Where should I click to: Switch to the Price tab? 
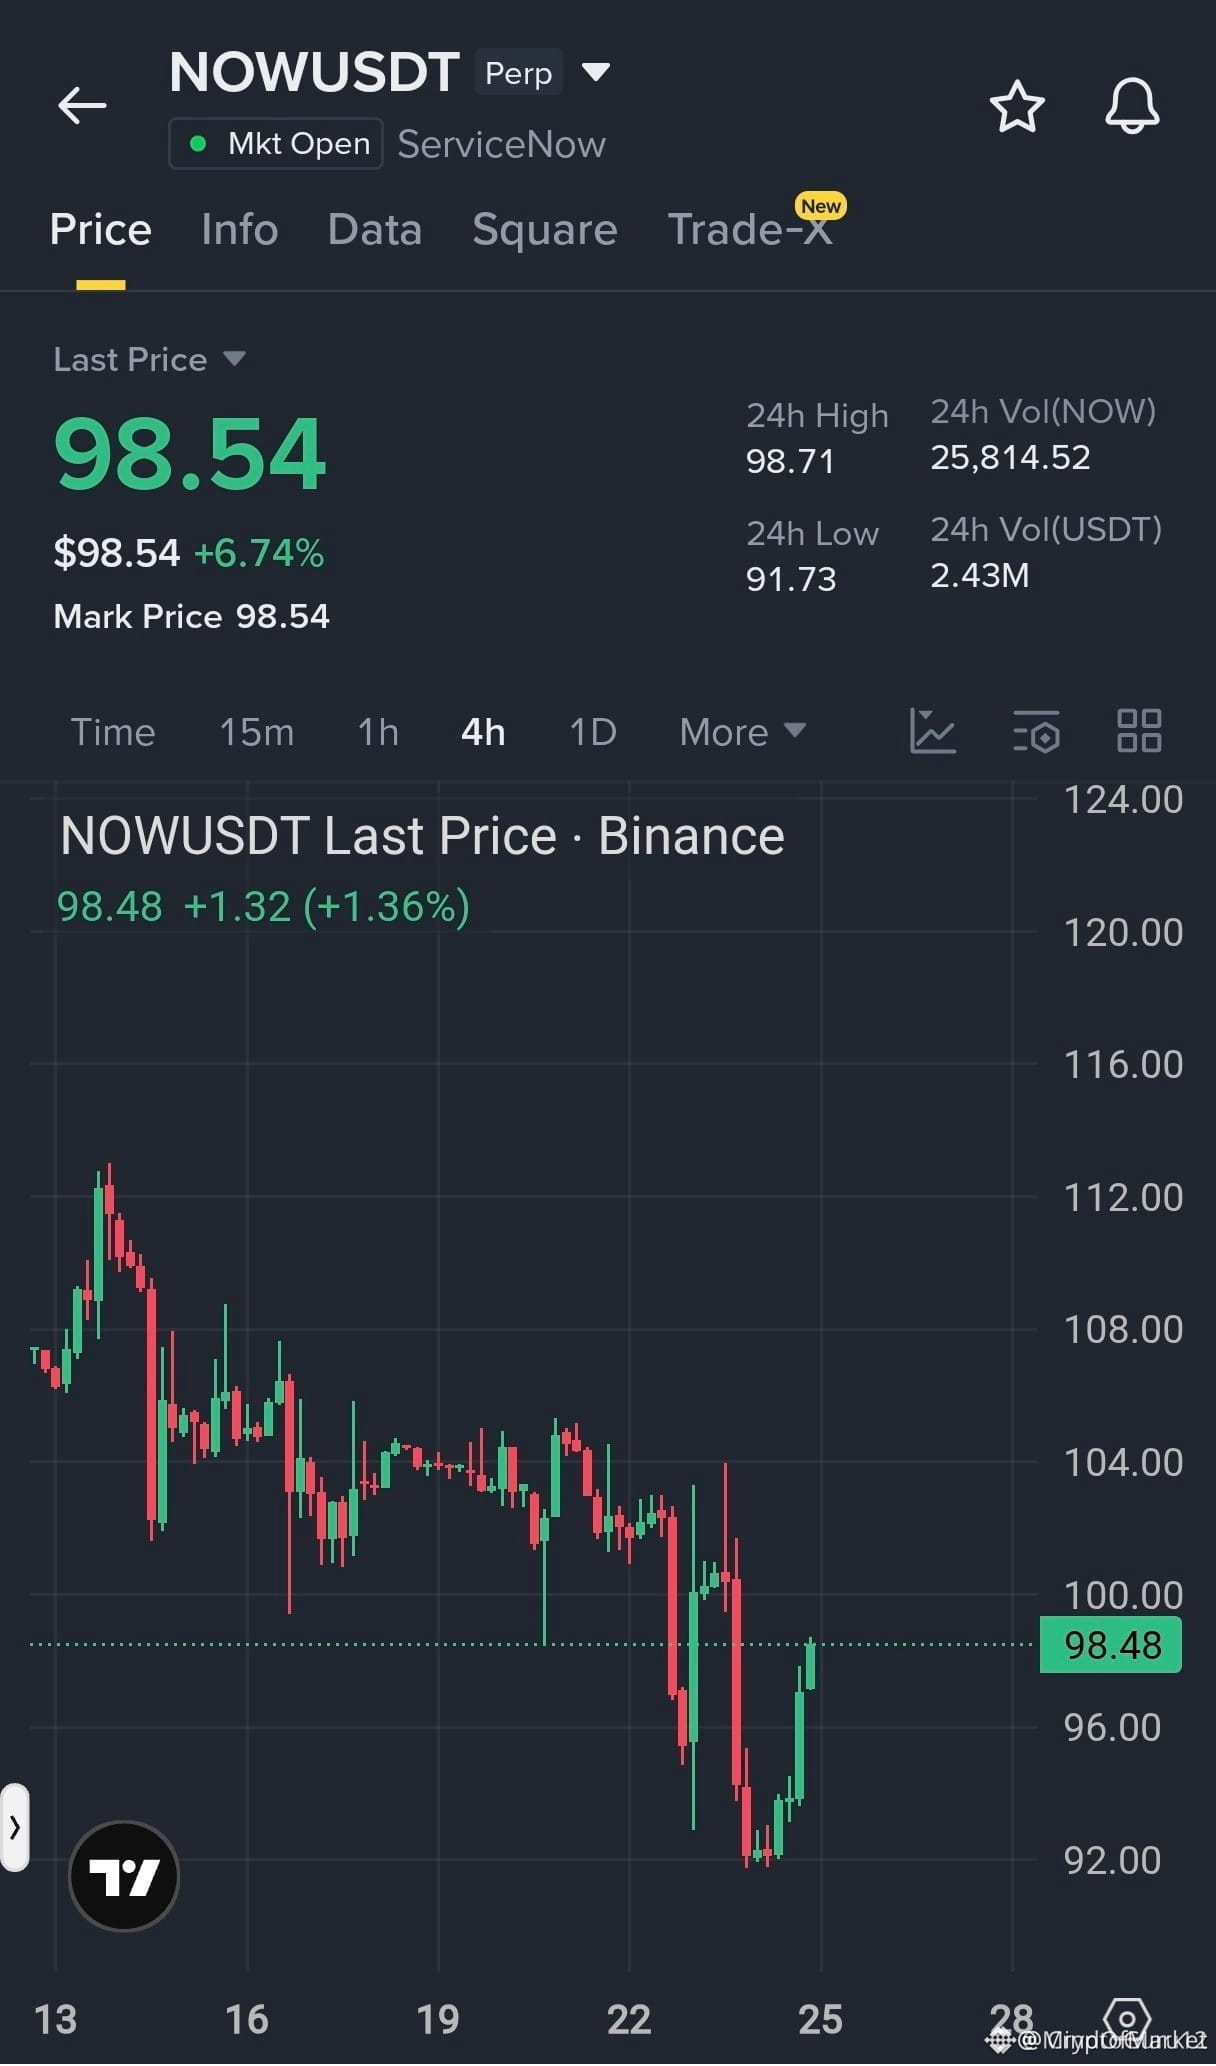click(x=101, y=230)
